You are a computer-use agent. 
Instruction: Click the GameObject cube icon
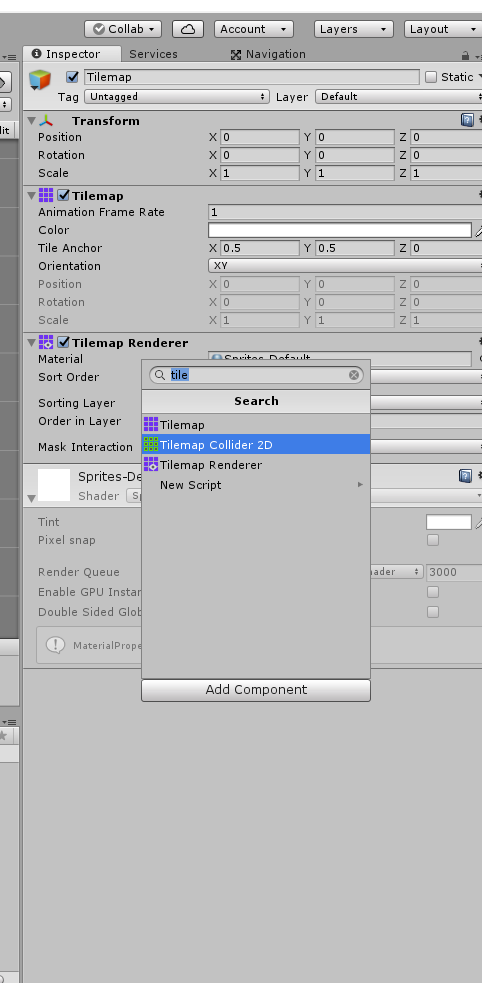[x=39, y=80]
